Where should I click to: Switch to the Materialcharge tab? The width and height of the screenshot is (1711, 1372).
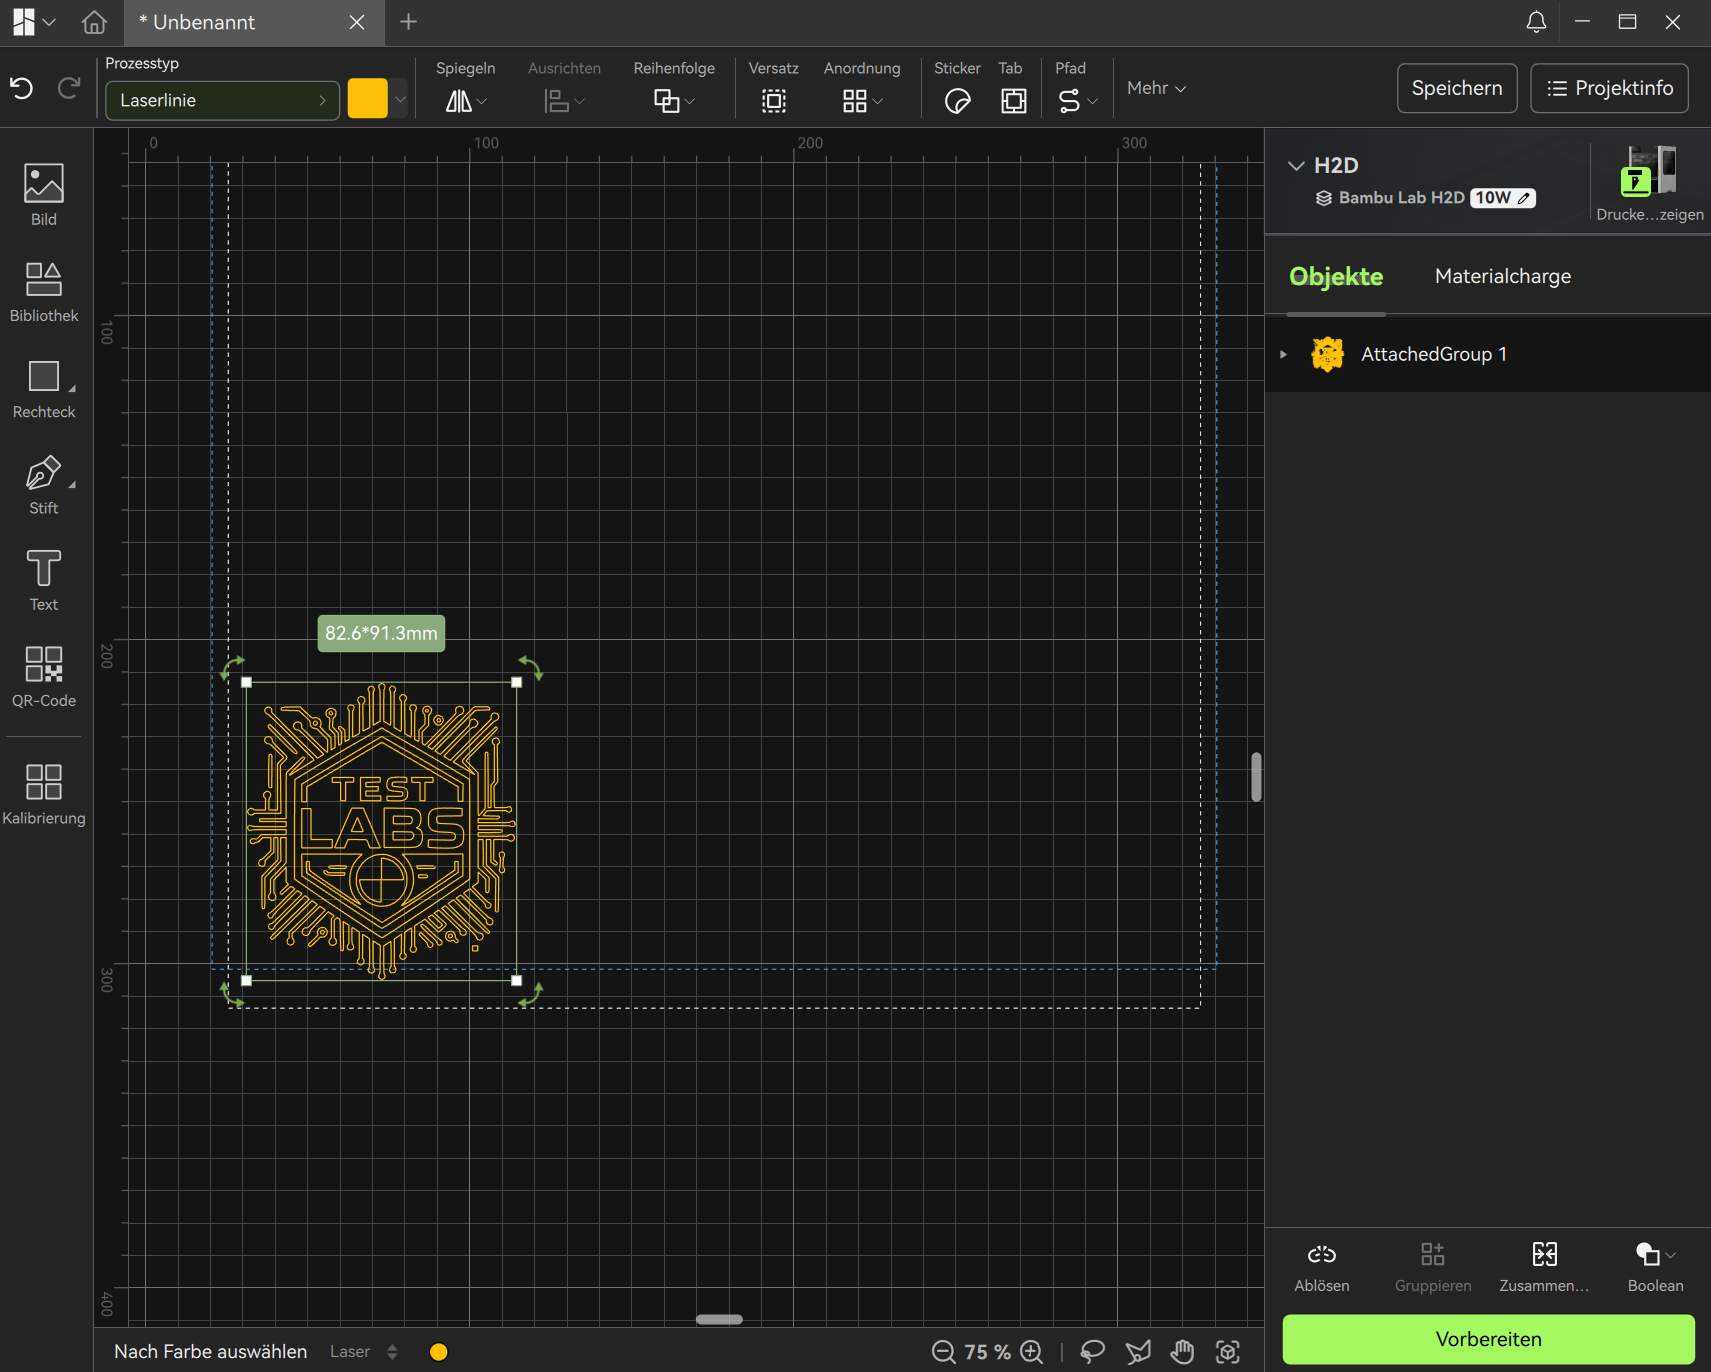[1502, 276]
